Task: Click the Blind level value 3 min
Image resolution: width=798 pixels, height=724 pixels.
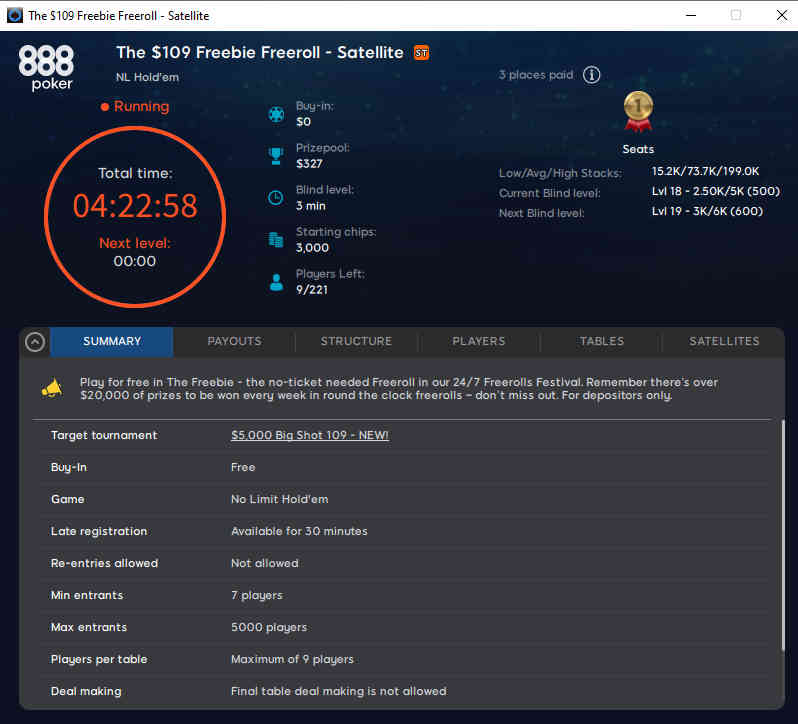Action: pyautogui.click(x=310, y=206)
